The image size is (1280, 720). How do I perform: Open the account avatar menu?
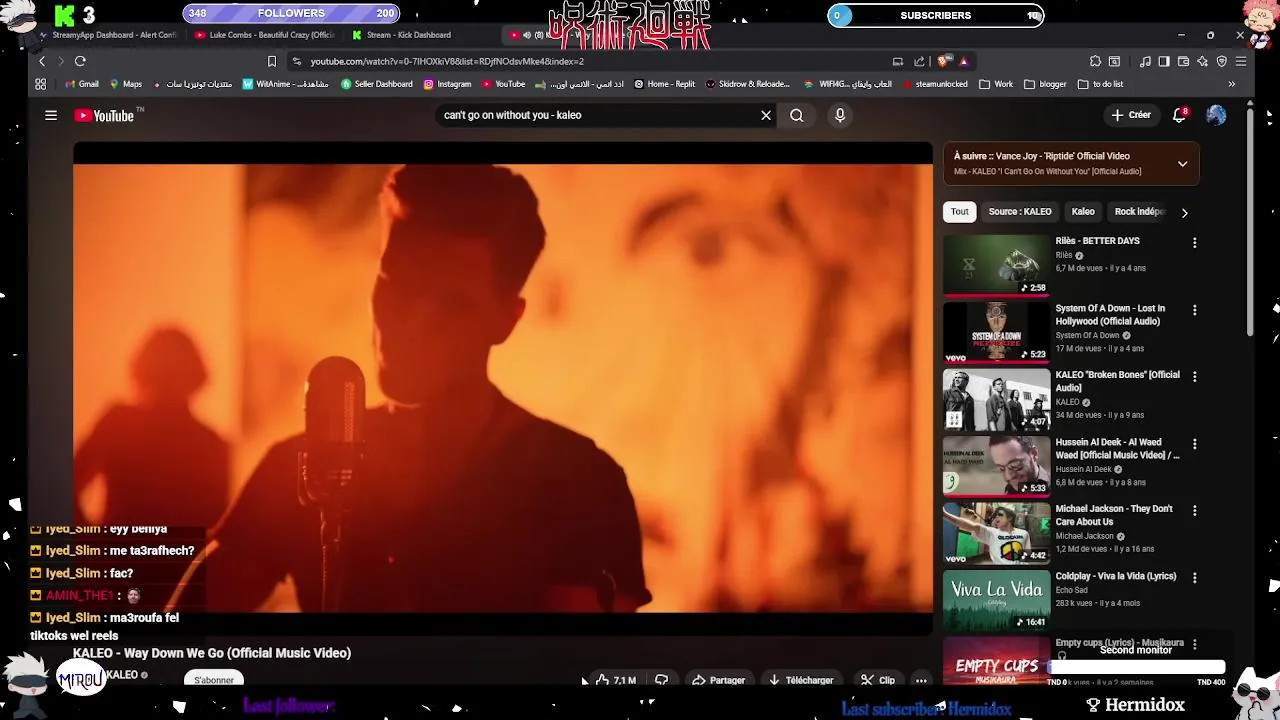(1216, 115)
